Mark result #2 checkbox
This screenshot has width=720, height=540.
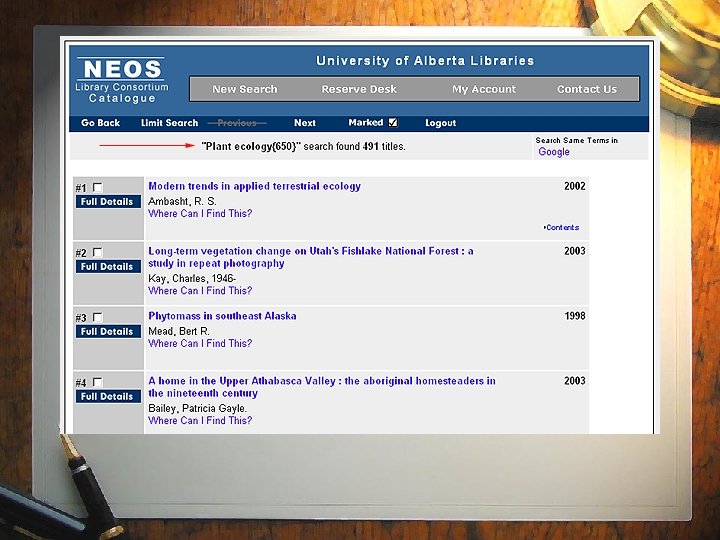pyautogui.click(x=97, y=252)
